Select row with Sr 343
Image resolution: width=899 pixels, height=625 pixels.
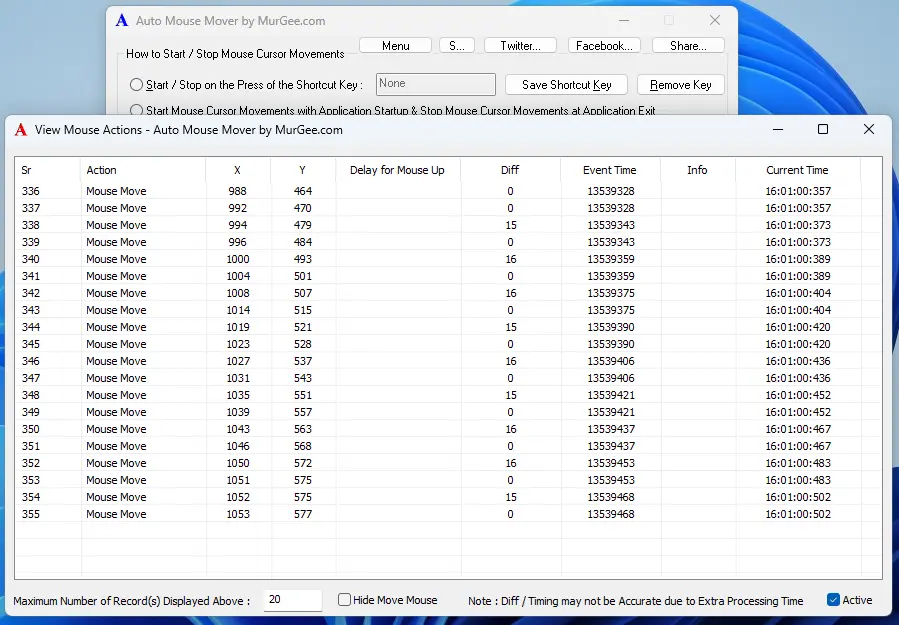click(x=448, y=310)
